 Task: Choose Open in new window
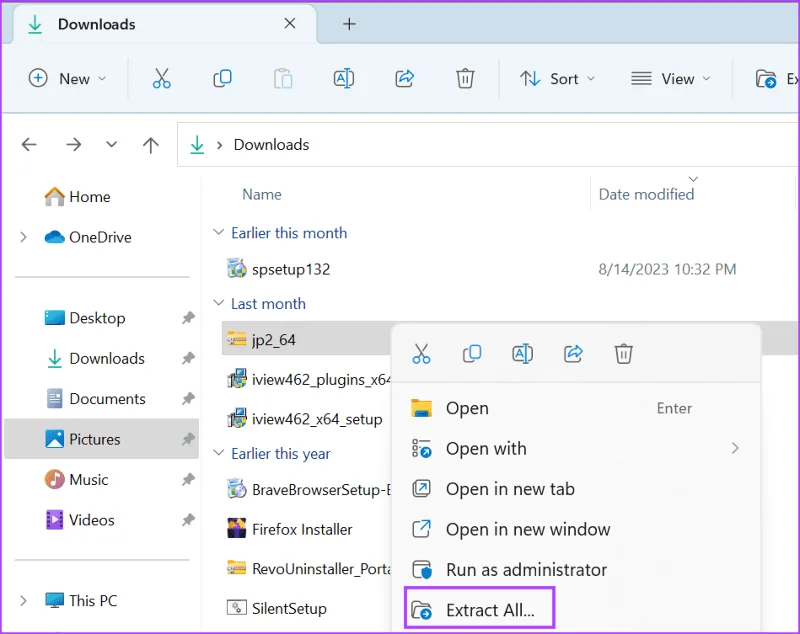pyautogui.click(x=576, y=529)
